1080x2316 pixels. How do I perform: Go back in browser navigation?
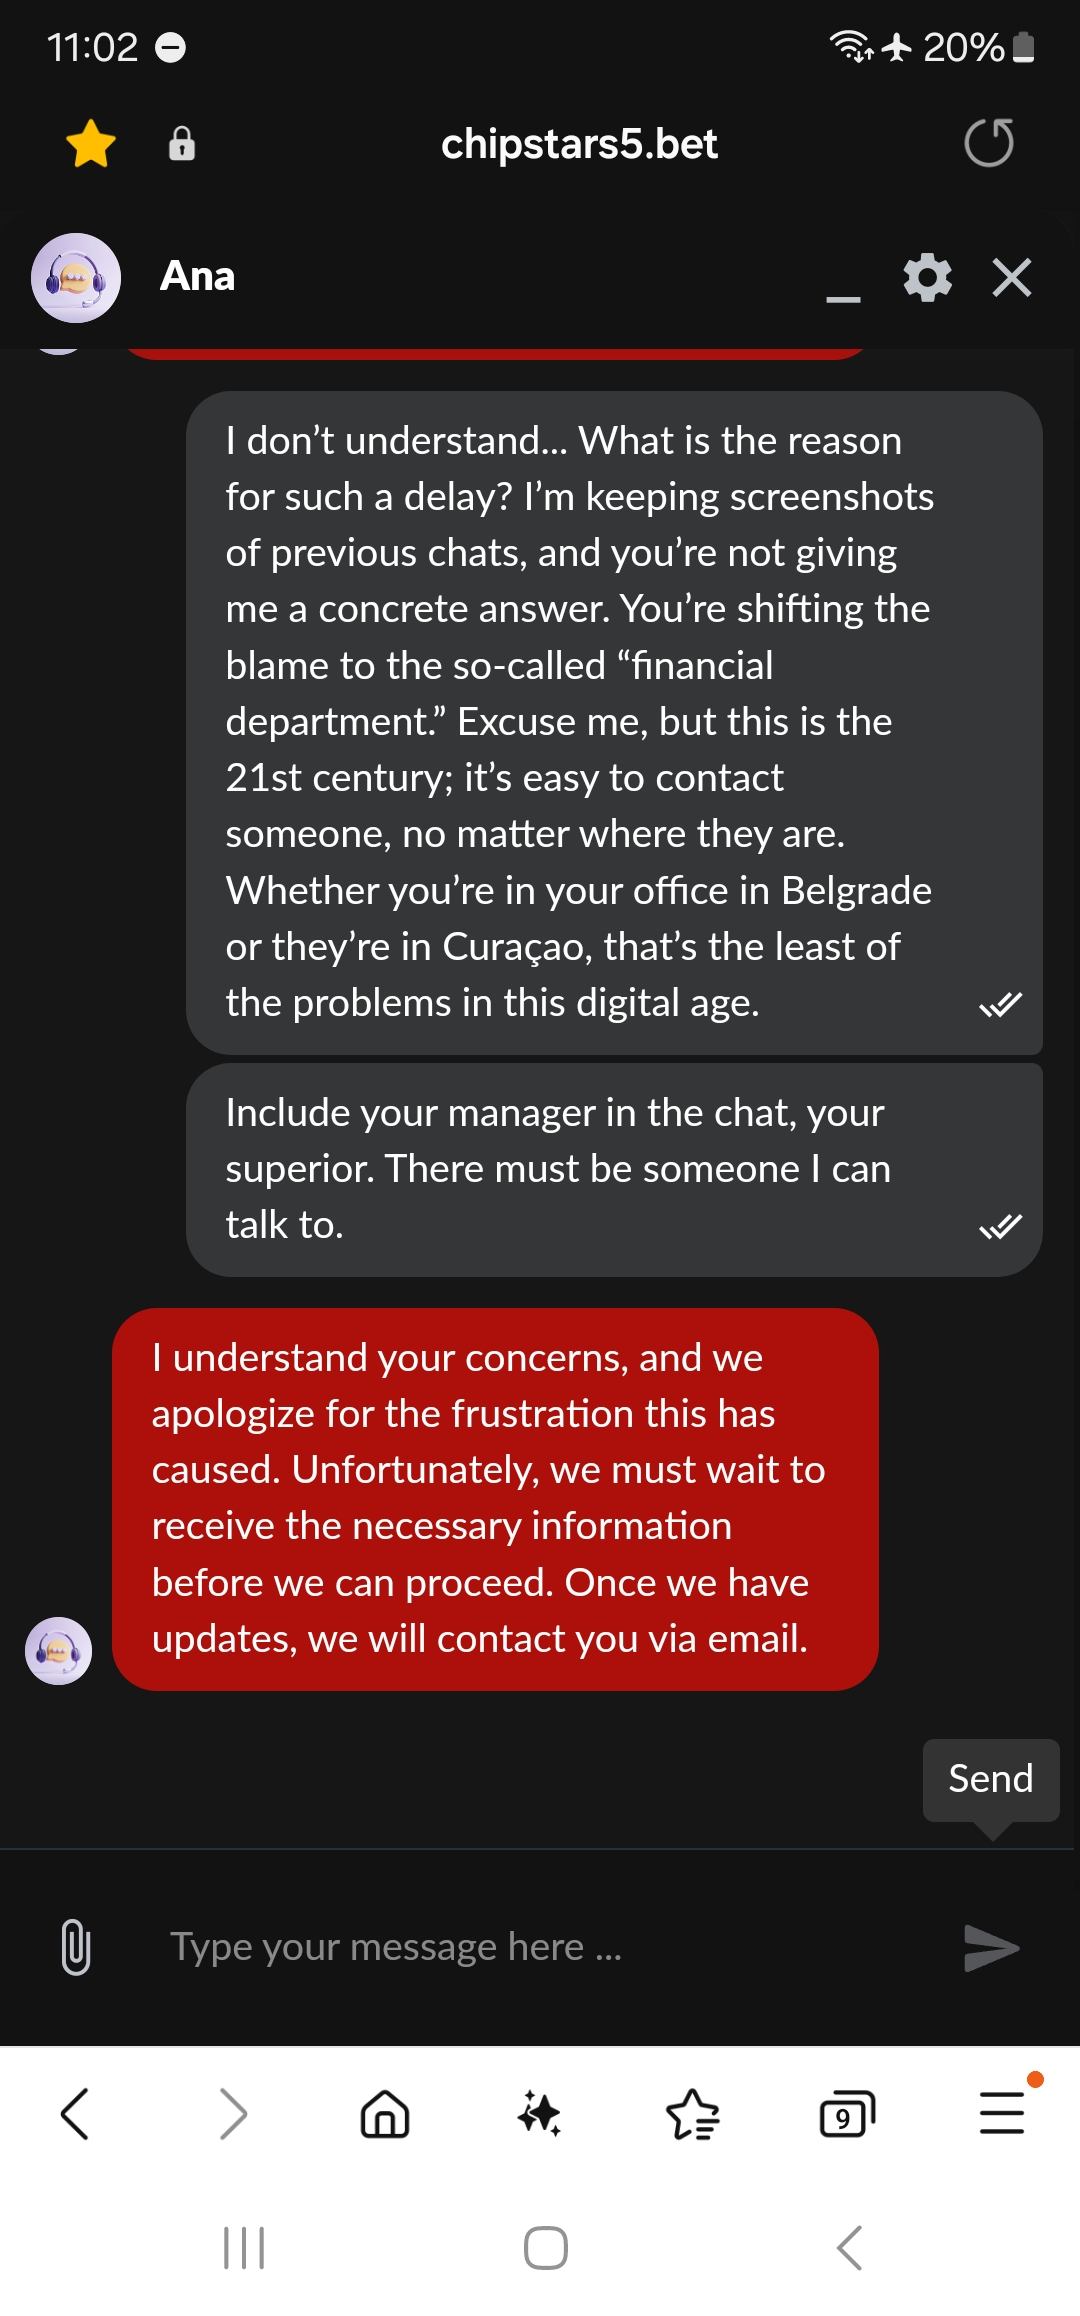pos(75,2114)
